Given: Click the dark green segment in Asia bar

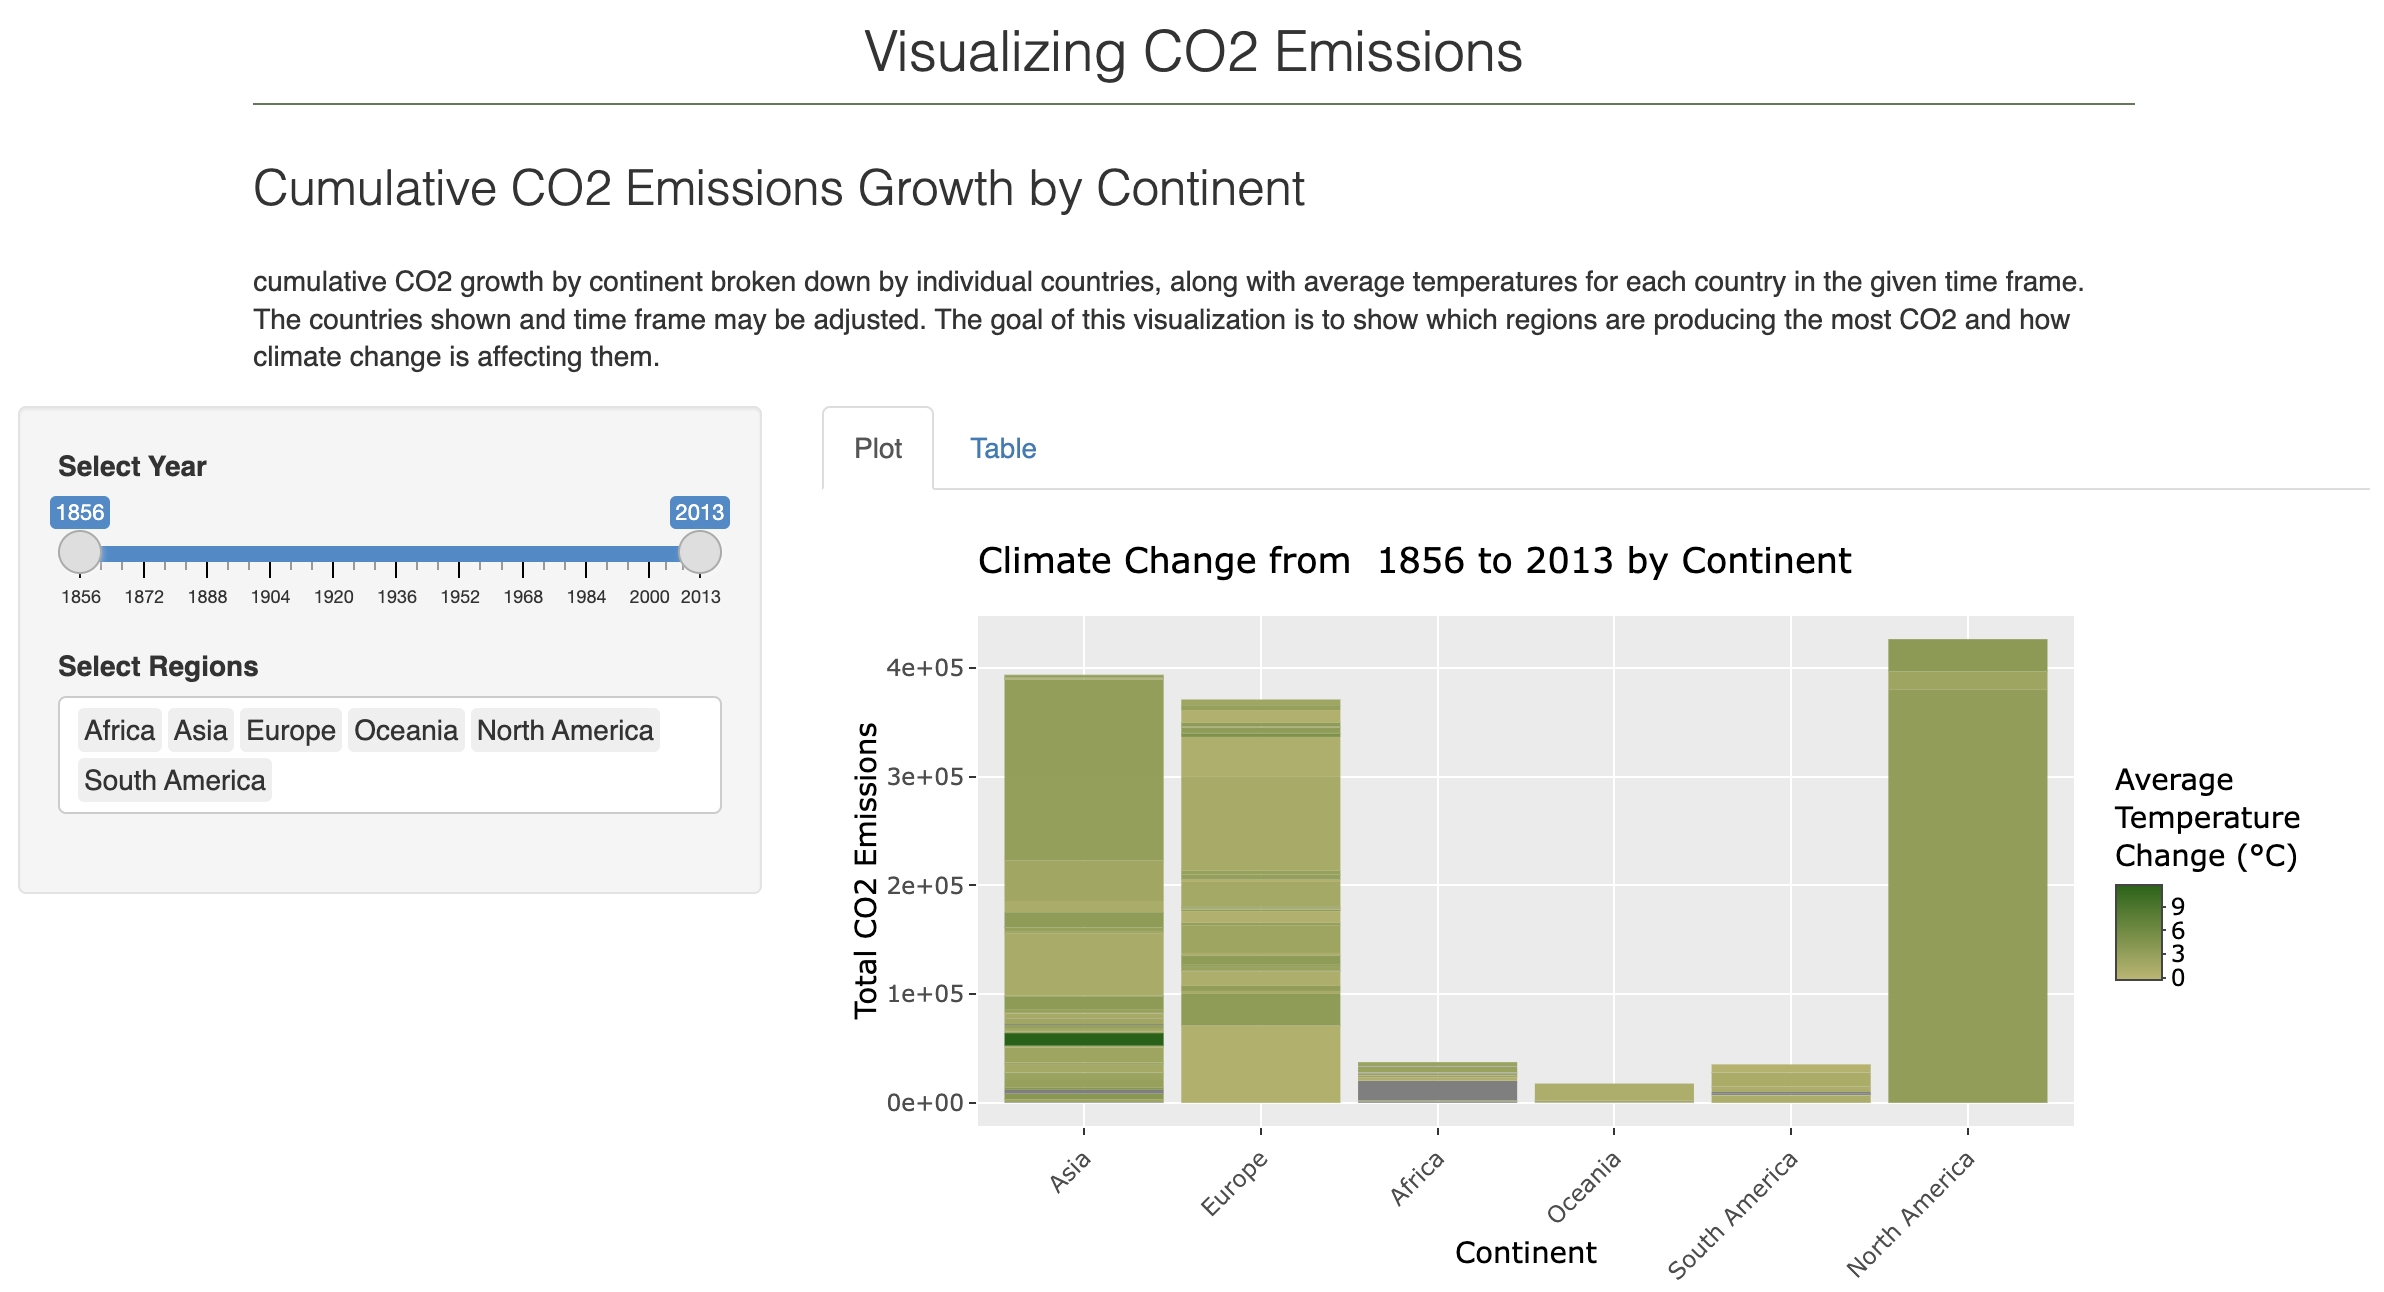Looking at the screenshot, I should [1084, 1039].
